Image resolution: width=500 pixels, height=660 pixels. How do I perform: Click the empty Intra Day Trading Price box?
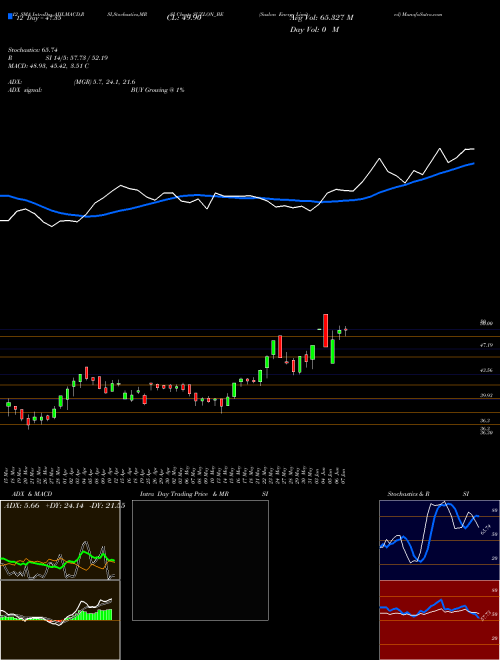200,560
